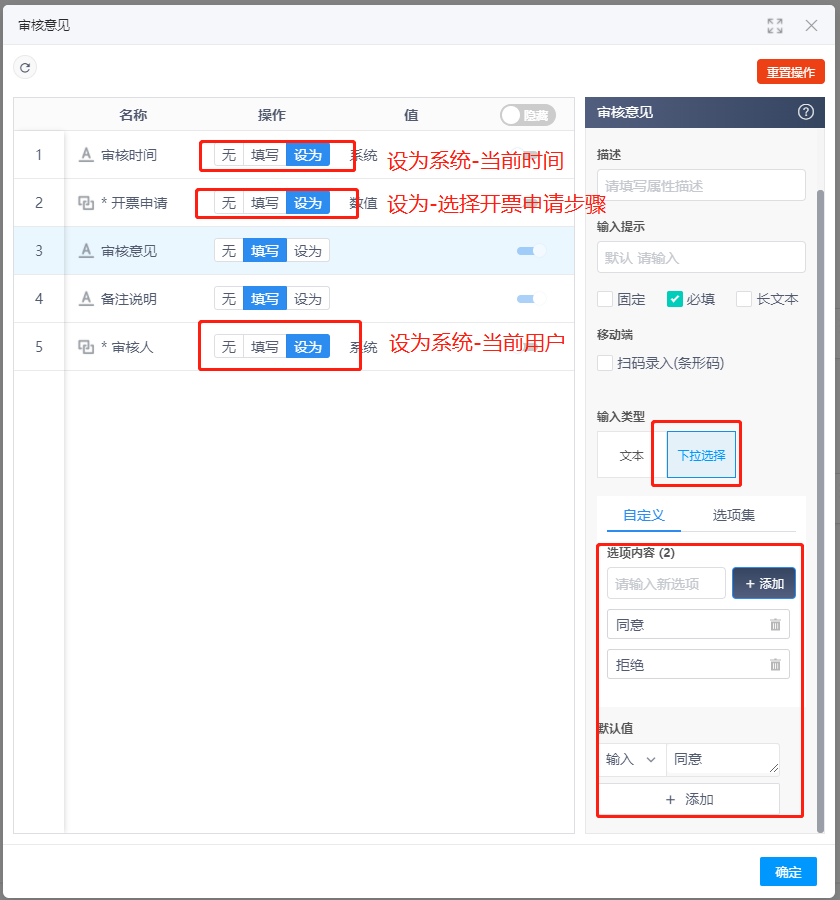Add a new option with the 添加 button
The image size is (840, 900).
763,583
